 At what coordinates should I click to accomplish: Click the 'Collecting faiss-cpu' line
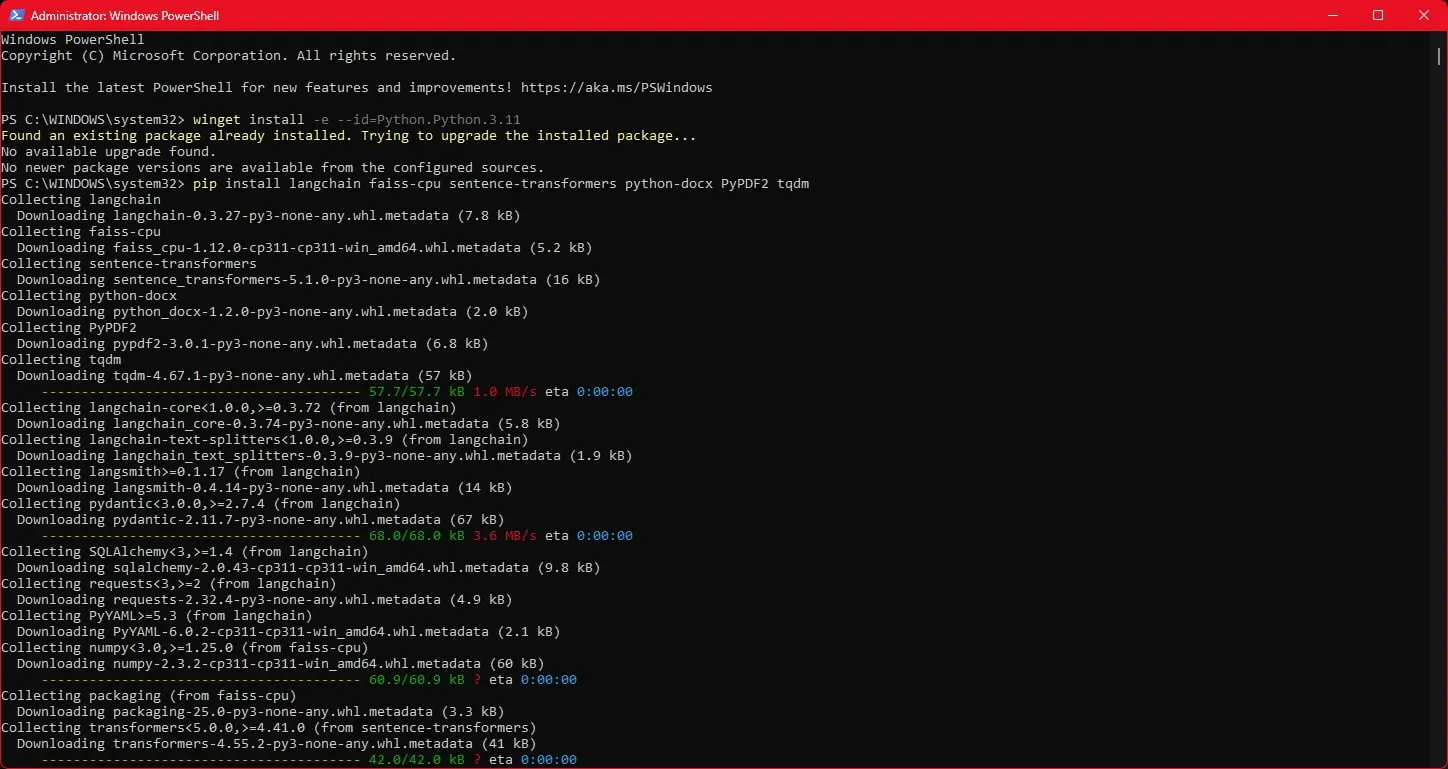click(x=81, y=232)
